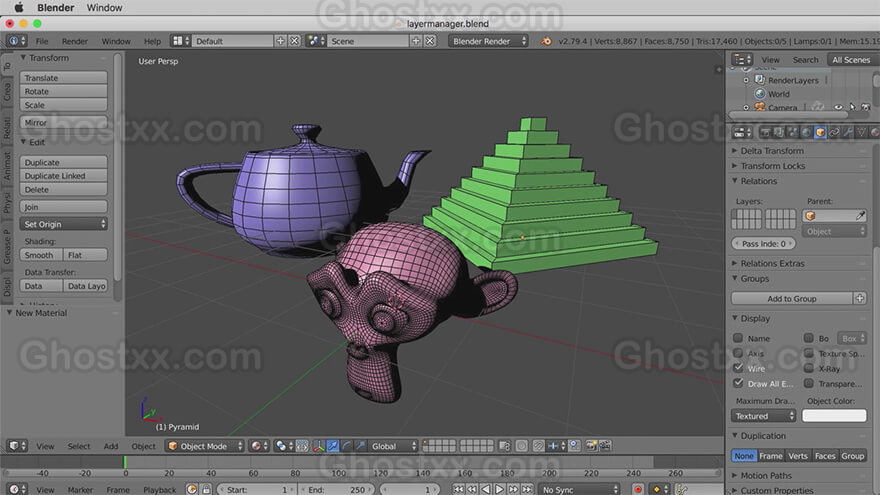Add a new screen layout
Viewport: 880px width, 495px height.
pos(280,41)
